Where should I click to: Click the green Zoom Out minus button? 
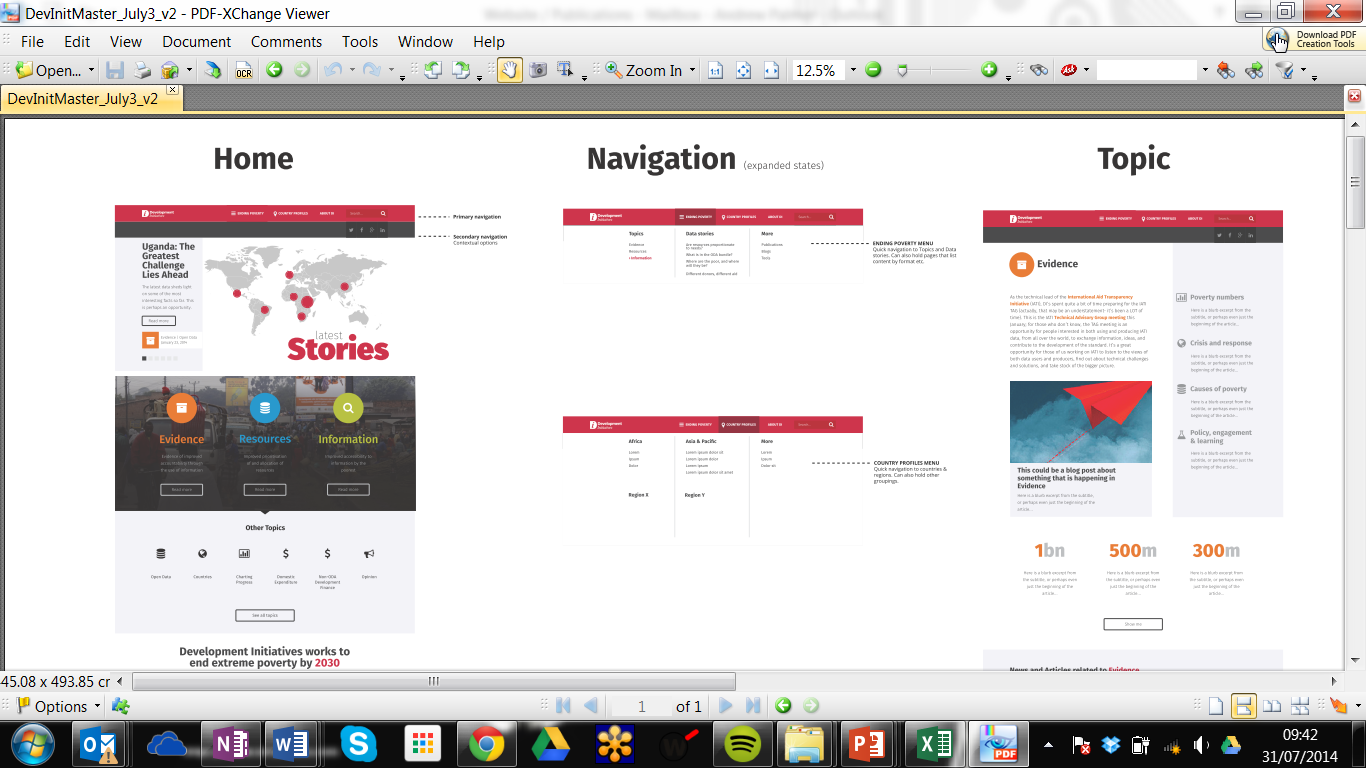pyautogui.click(x=873, y=70)
